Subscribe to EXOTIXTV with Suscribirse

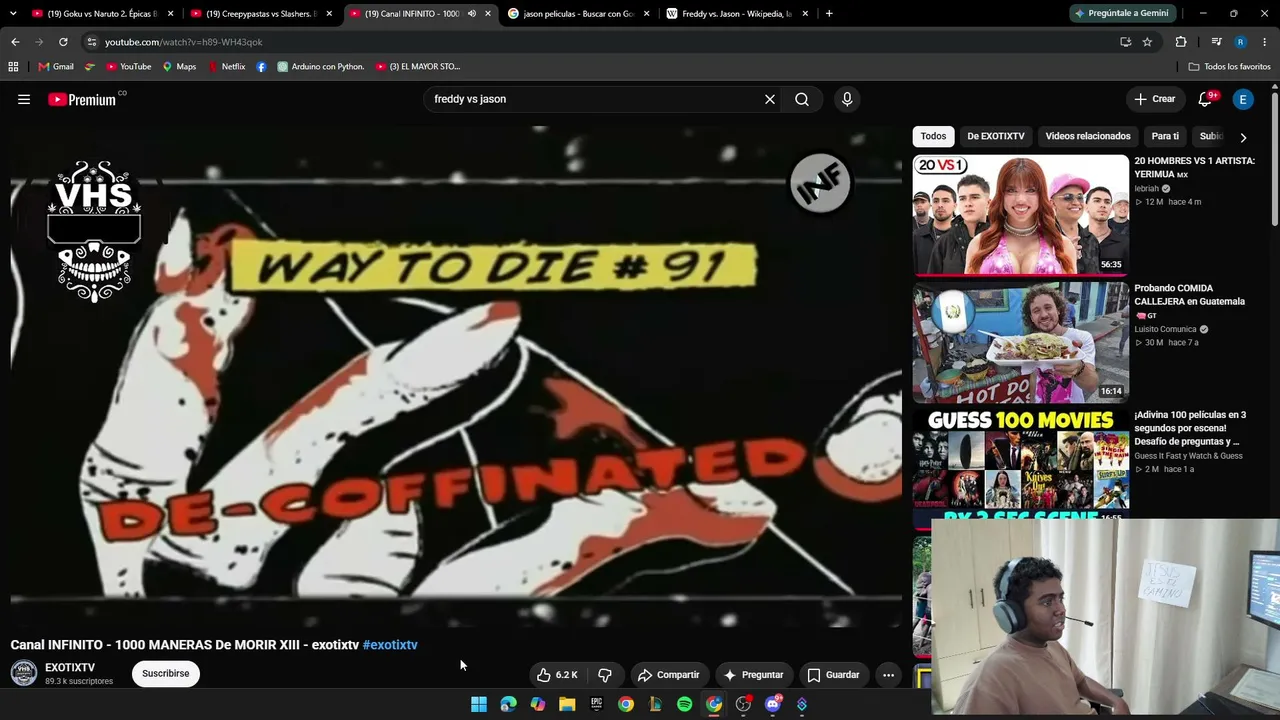click(165, 674)
